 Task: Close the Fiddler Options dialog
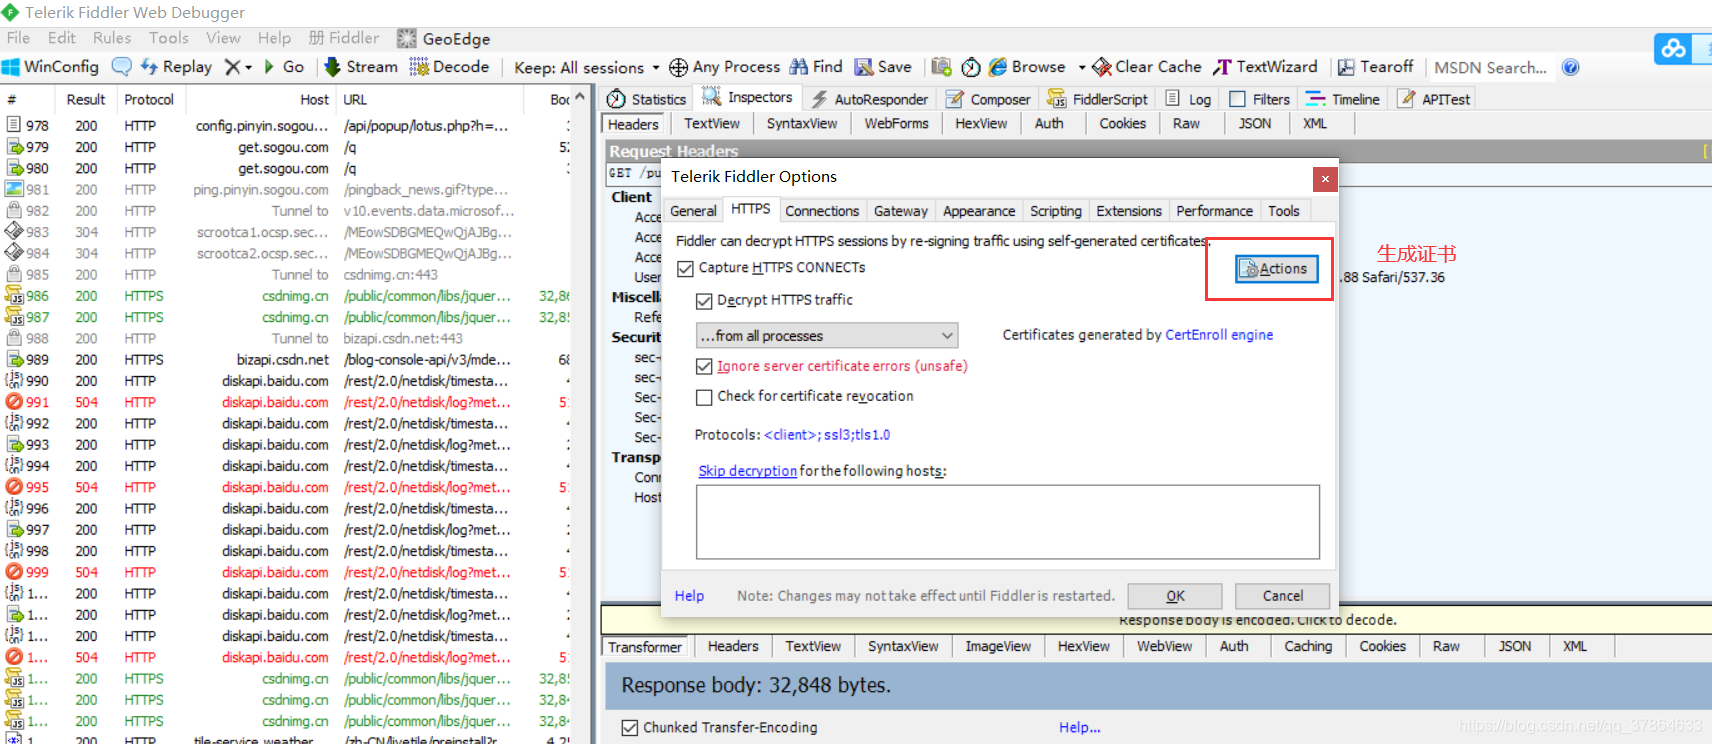(x=1325, y=179)
